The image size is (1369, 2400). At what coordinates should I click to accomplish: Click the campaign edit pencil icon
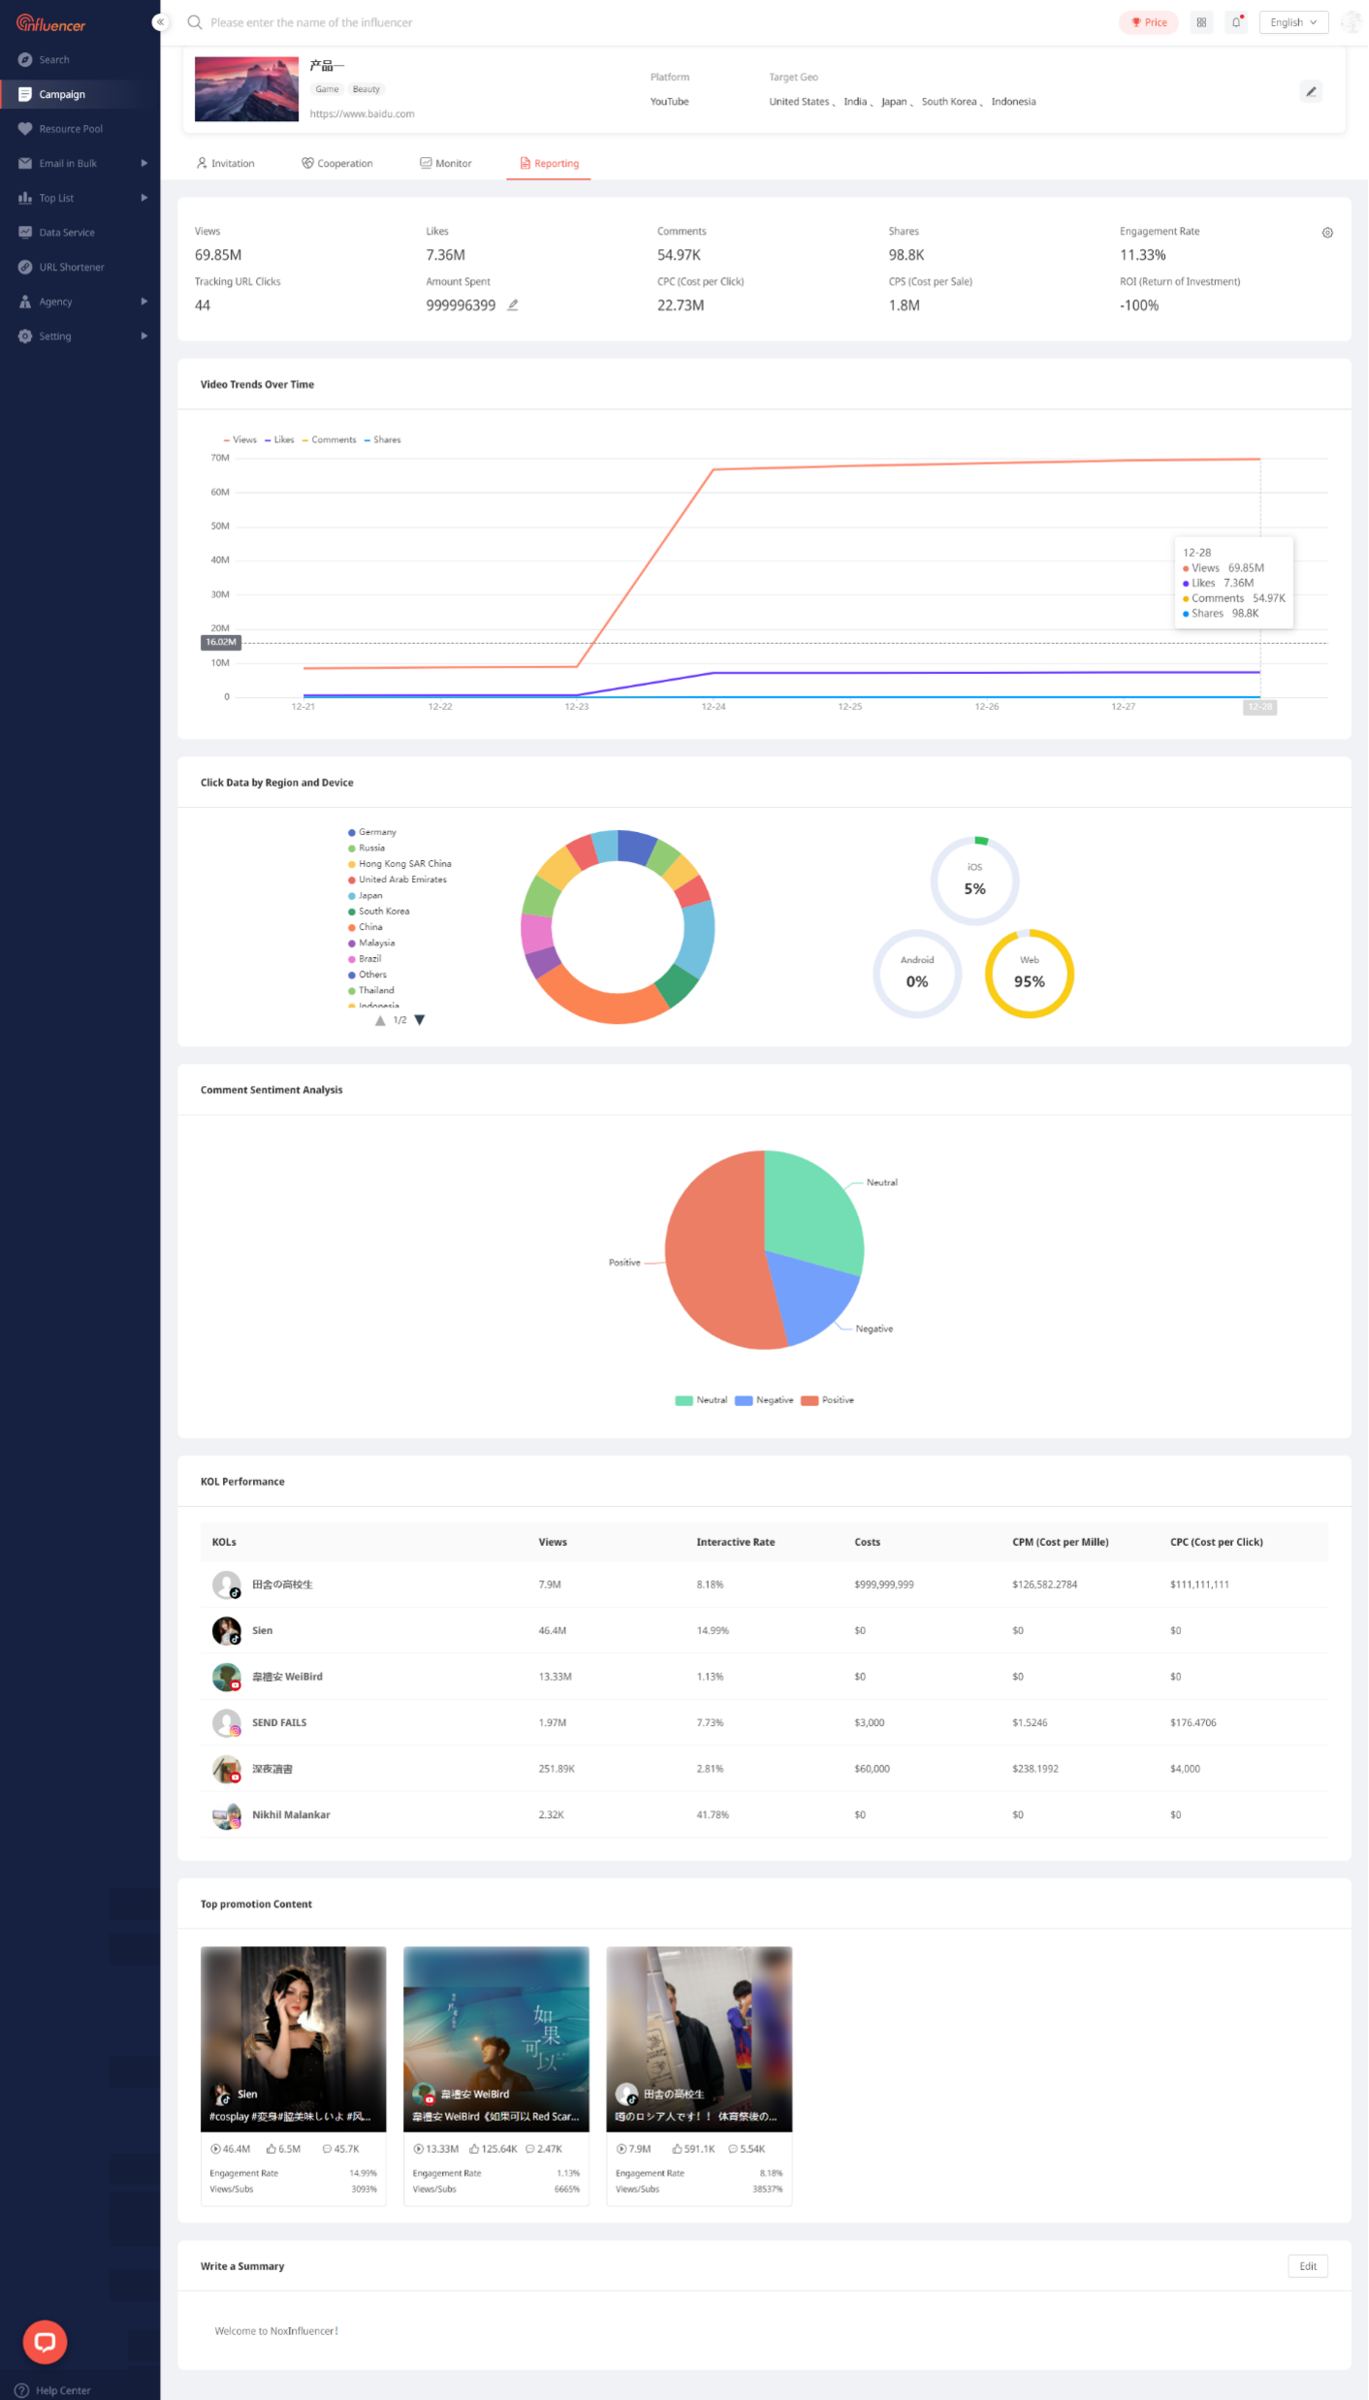coord(1310,92)
